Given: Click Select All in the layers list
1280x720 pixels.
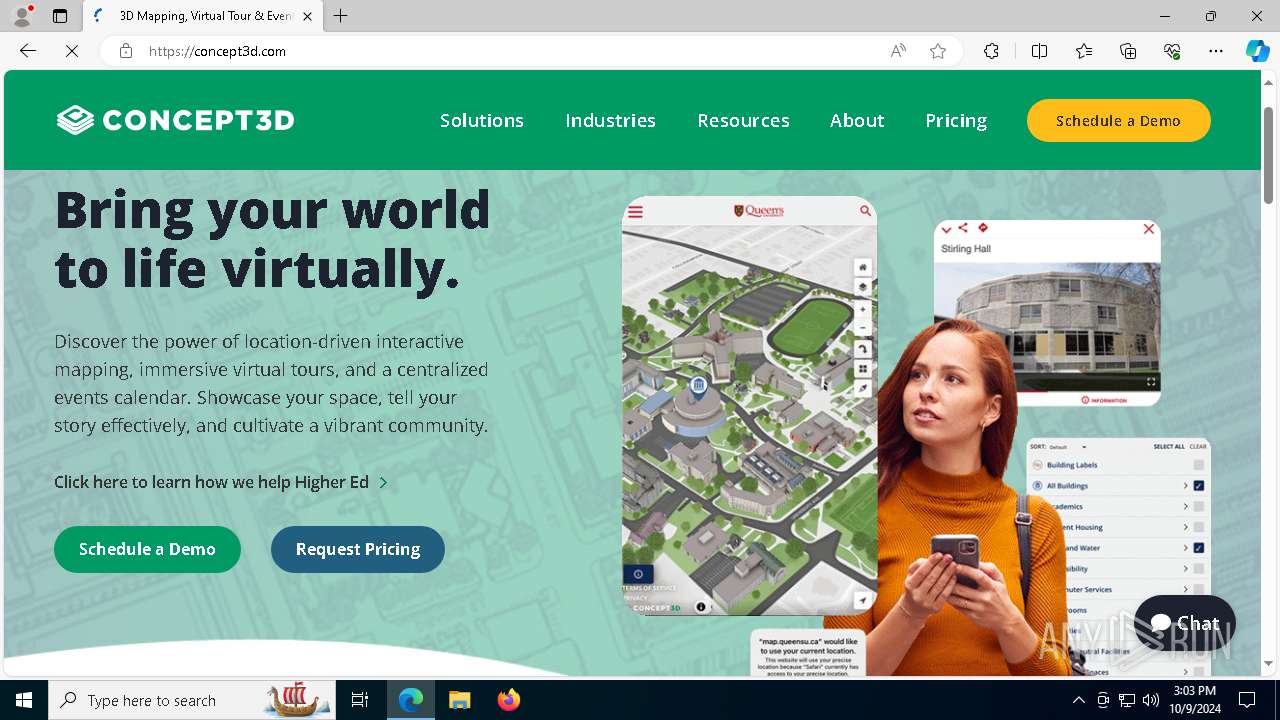Looking at the screenshot, I should (x=1168, y=447).
